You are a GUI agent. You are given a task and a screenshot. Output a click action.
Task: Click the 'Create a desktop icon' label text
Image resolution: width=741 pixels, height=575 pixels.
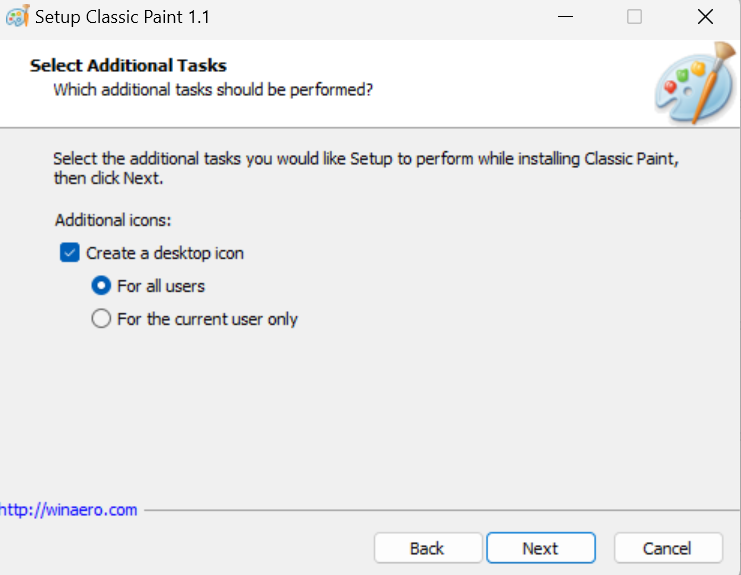[x=165, y=253]
